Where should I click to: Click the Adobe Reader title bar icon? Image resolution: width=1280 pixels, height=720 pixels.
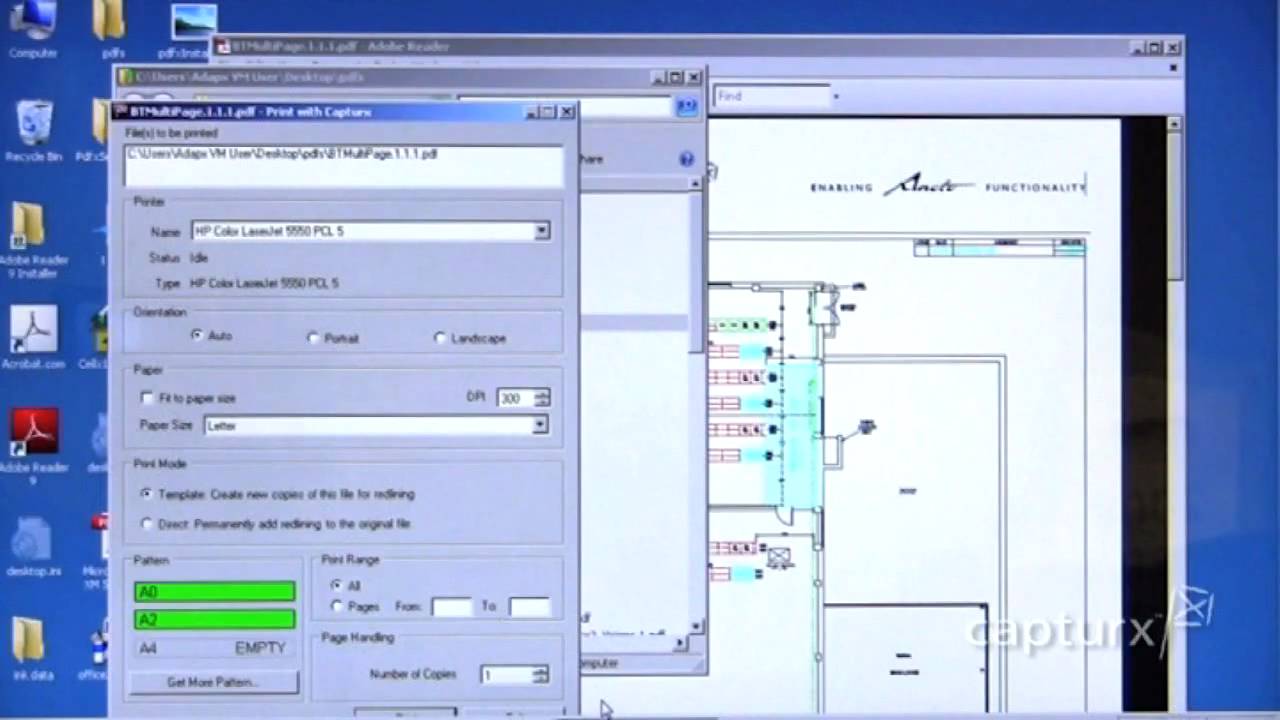click(x=223, y=46)
